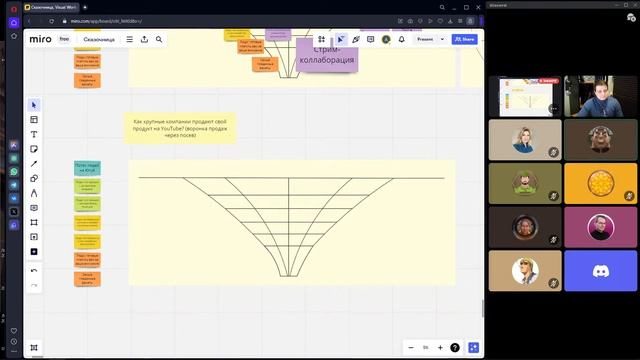Viewport: 640px width, 360px height.
Task: Select the cursor tool in Miro's left toolbar
Action: click(x=34, y=105)
